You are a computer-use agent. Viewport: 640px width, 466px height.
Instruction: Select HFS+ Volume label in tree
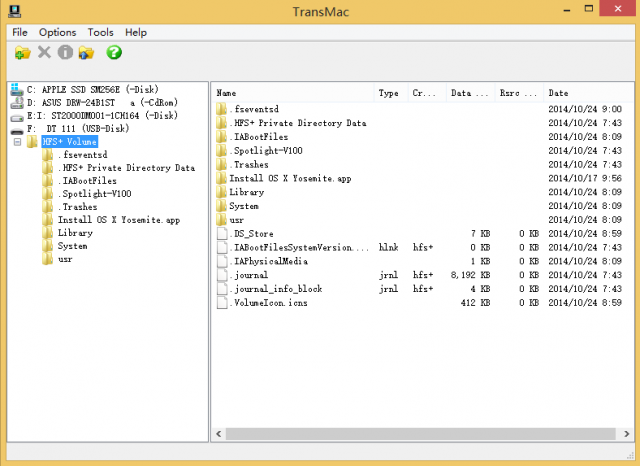tap(69, 142)
